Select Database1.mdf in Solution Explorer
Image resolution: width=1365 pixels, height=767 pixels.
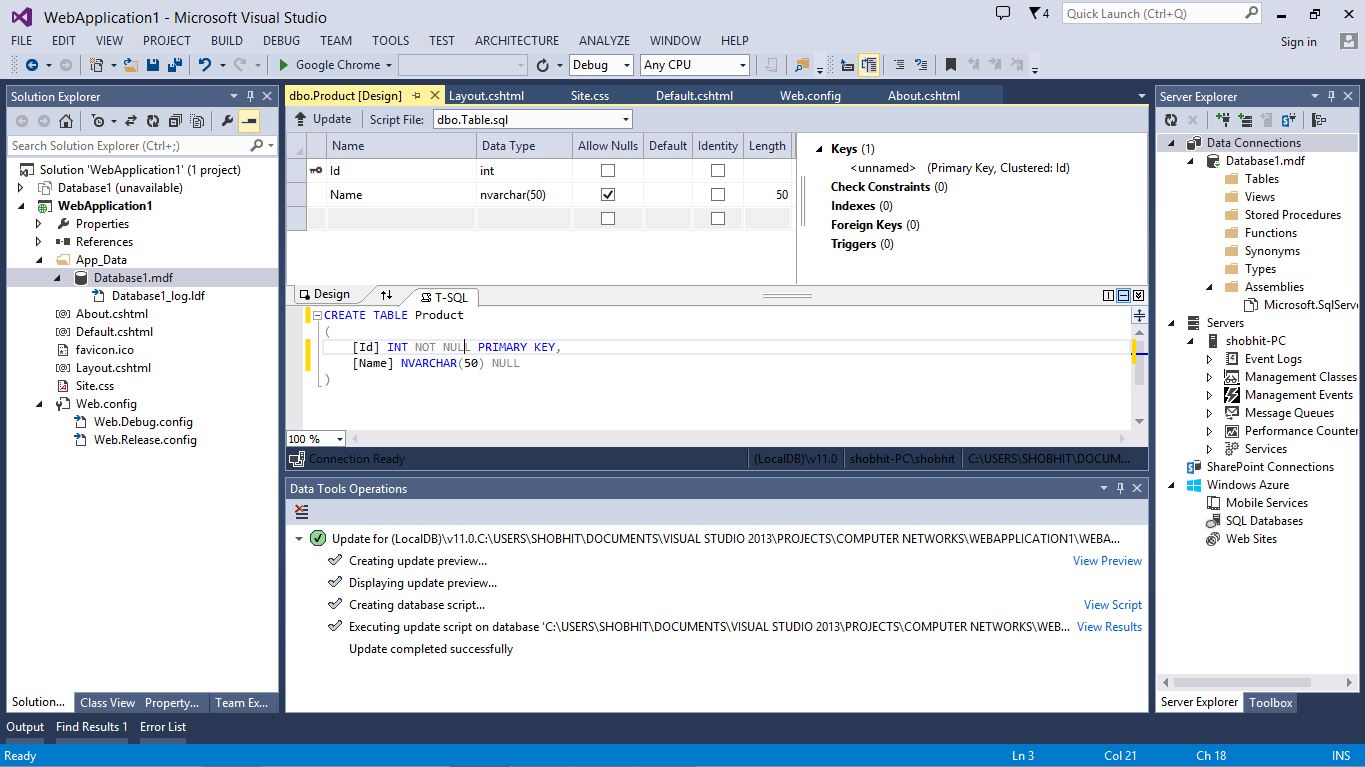tap(135, 277)
